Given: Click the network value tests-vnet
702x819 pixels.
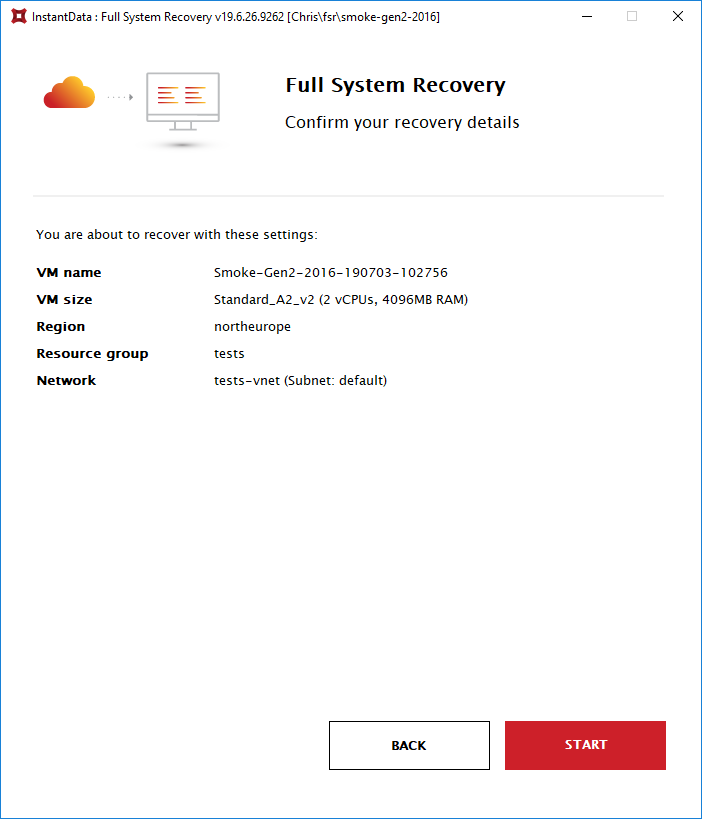Looking at the screenshot, I should [300, 381].
